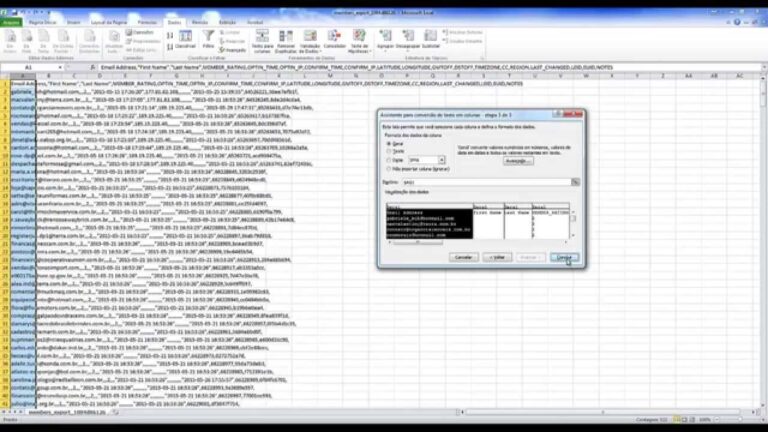Switch to Exibição tab
768x432 pixels.
[x=227, y=22]
